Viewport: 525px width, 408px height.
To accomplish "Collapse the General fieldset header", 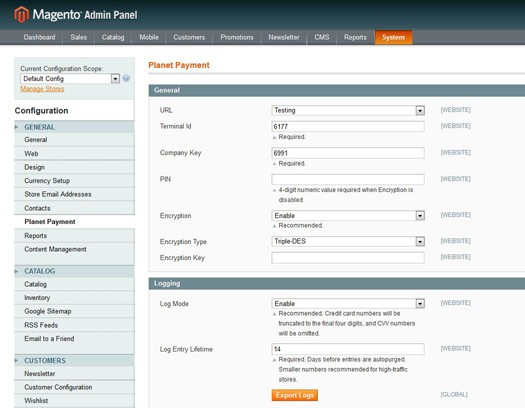I will pos(336,90).
